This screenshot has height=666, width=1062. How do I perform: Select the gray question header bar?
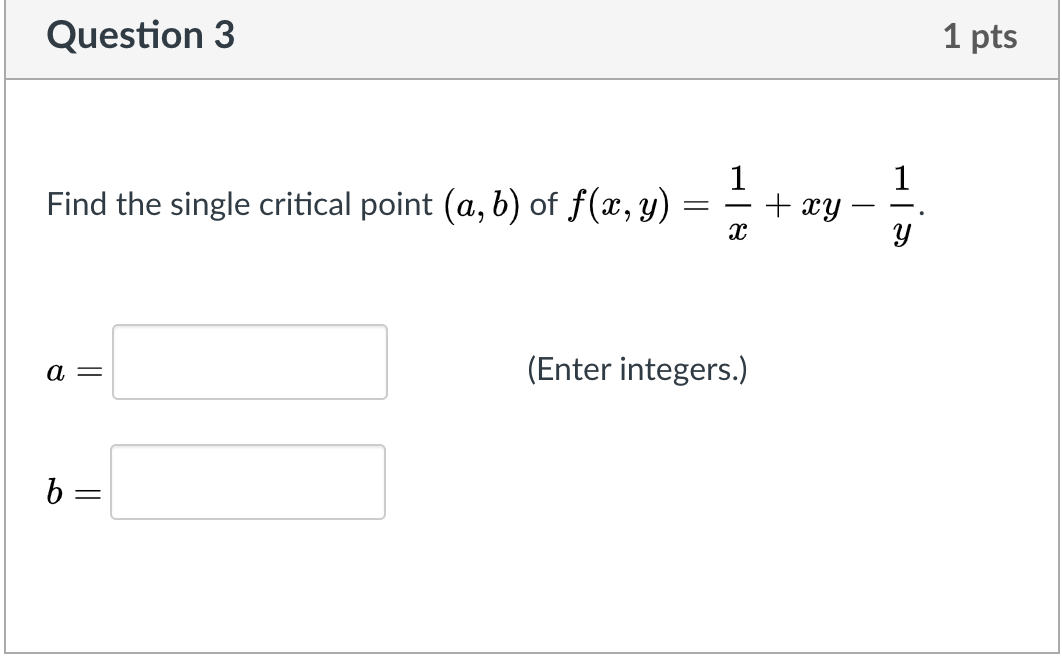pyautogui.click(x=530, y=36)
